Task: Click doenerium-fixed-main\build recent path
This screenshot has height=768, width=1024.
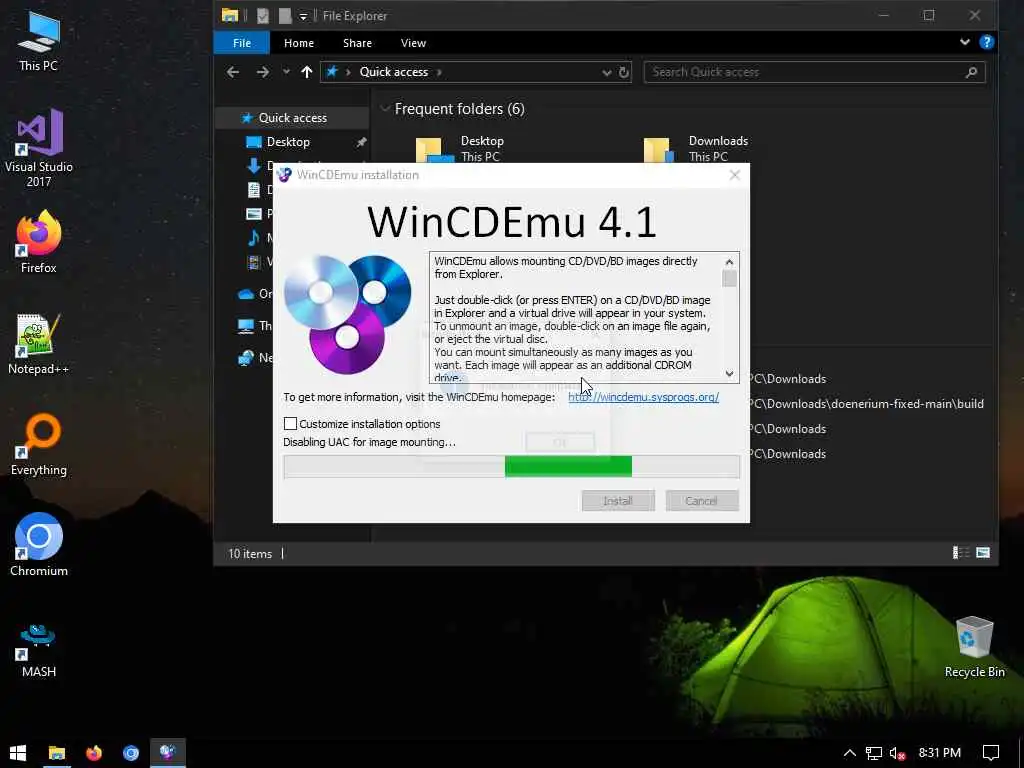Action: (x=867, y=404)
